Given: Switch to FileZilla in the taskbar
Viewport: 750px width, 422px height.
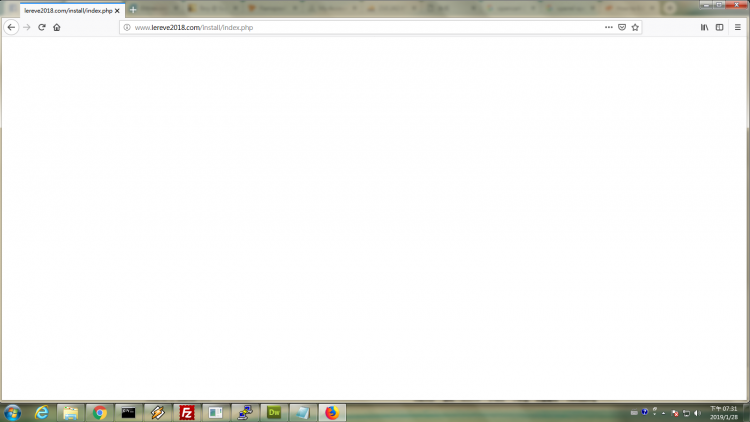Looking at the screenshot, I should (x=187, y=412).
